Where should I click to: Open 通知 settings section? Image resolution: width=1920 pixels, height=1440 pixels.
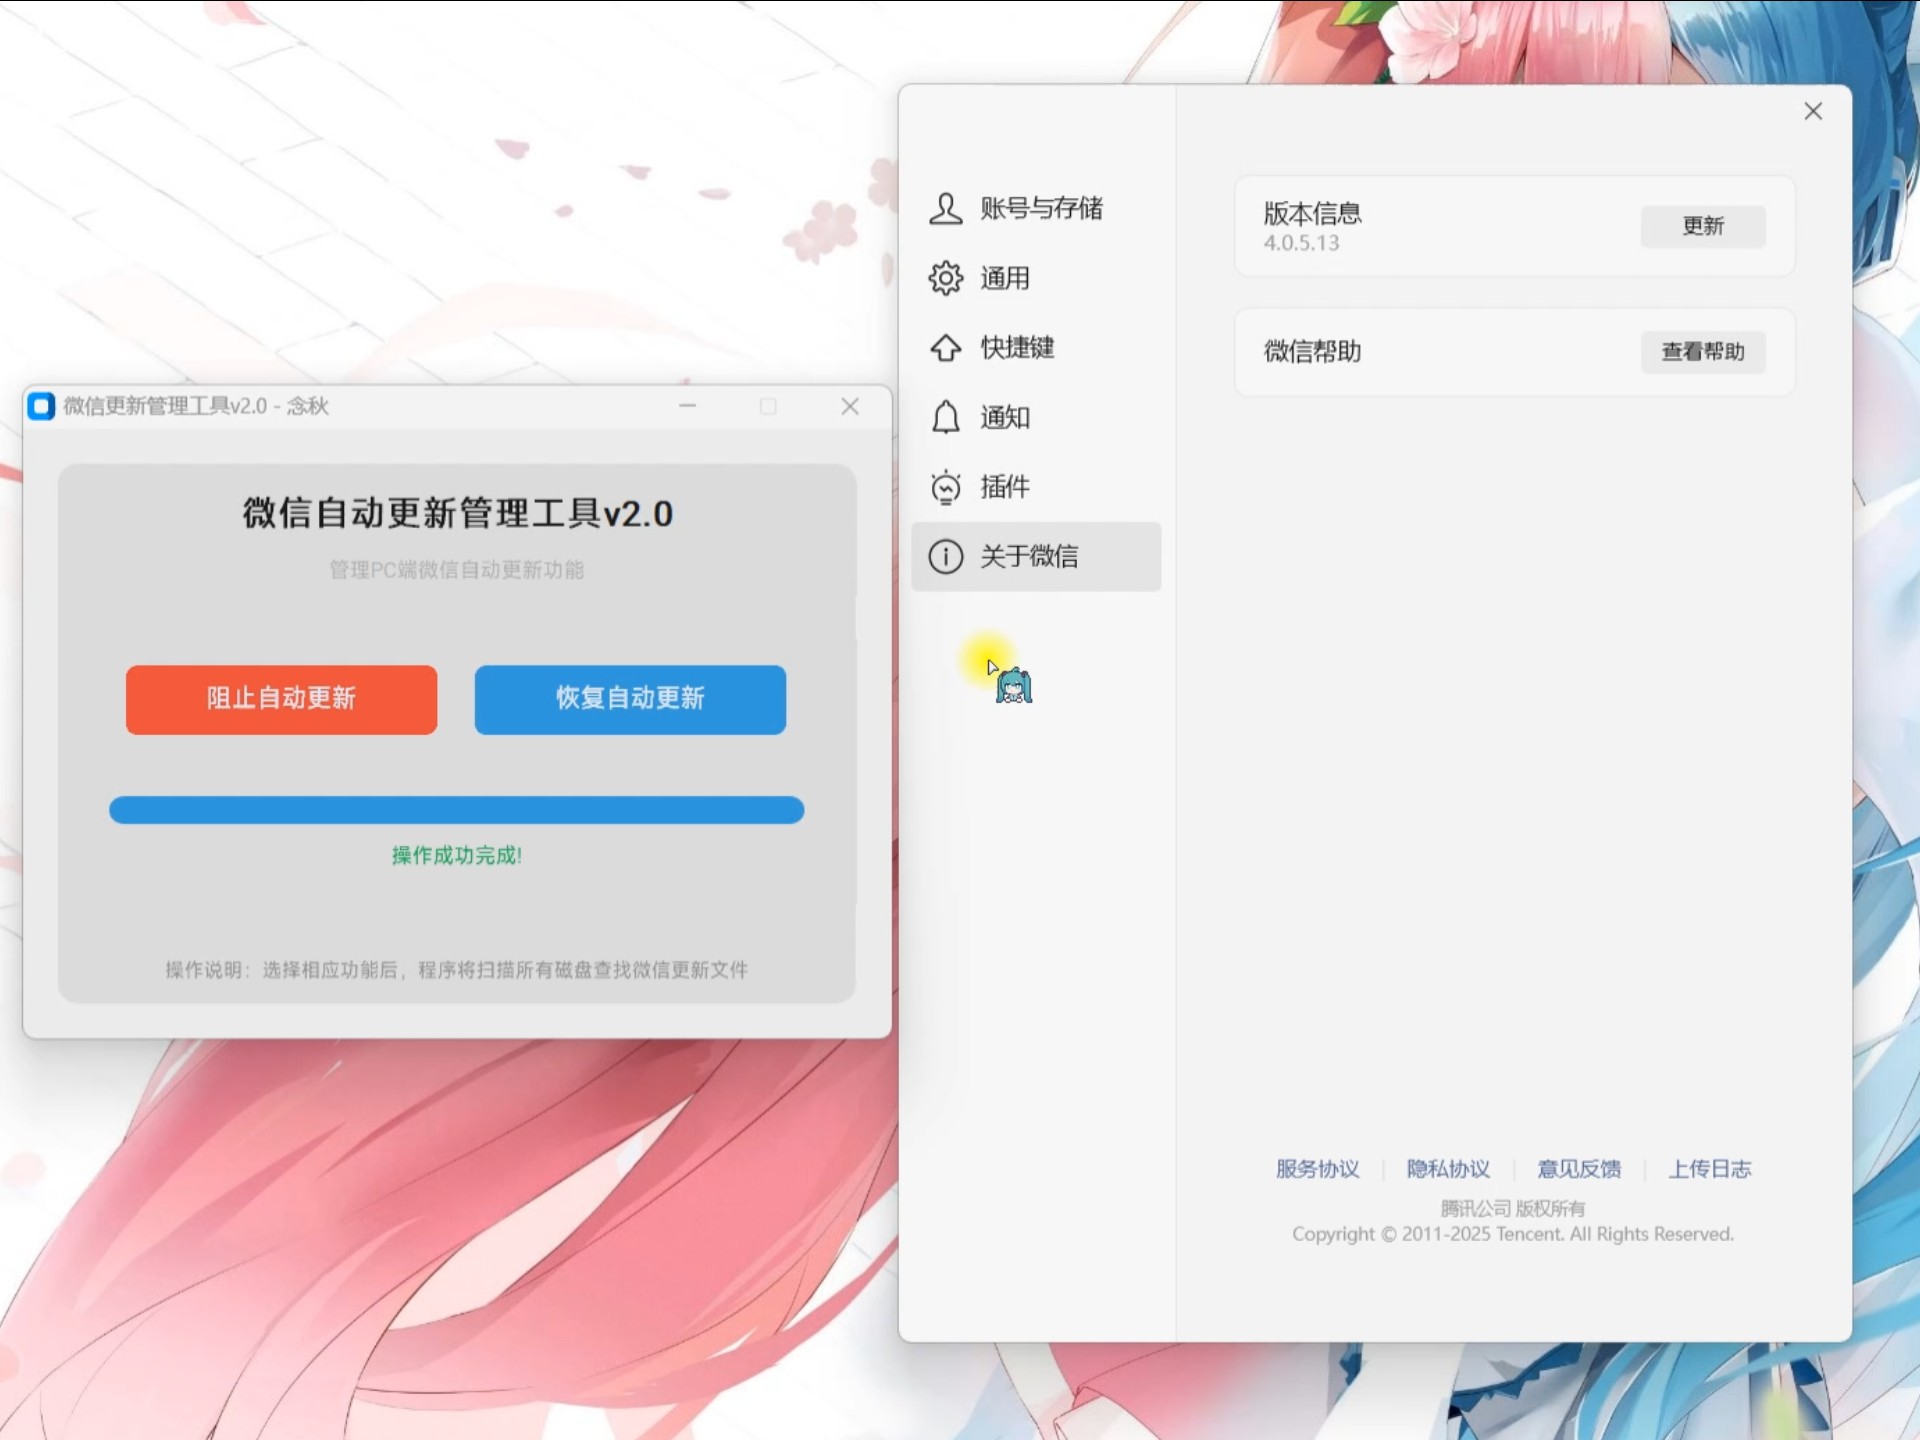coord(1036,417)
